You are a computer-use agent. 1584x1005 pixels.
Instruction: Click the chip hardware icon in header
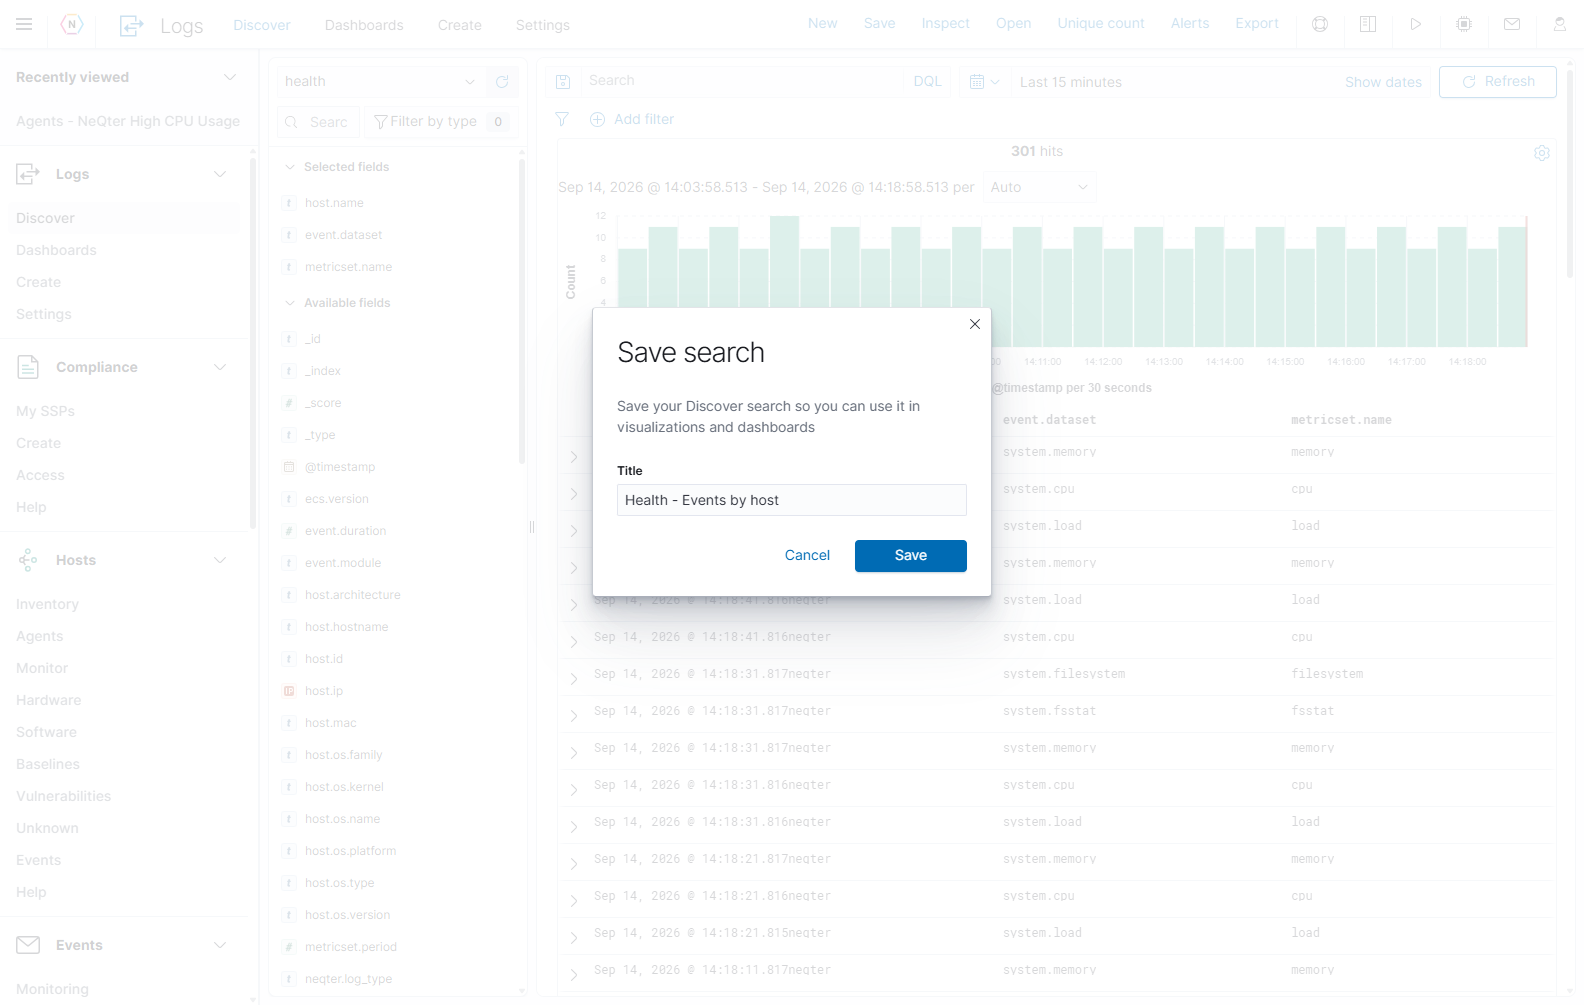[1464, 24]
